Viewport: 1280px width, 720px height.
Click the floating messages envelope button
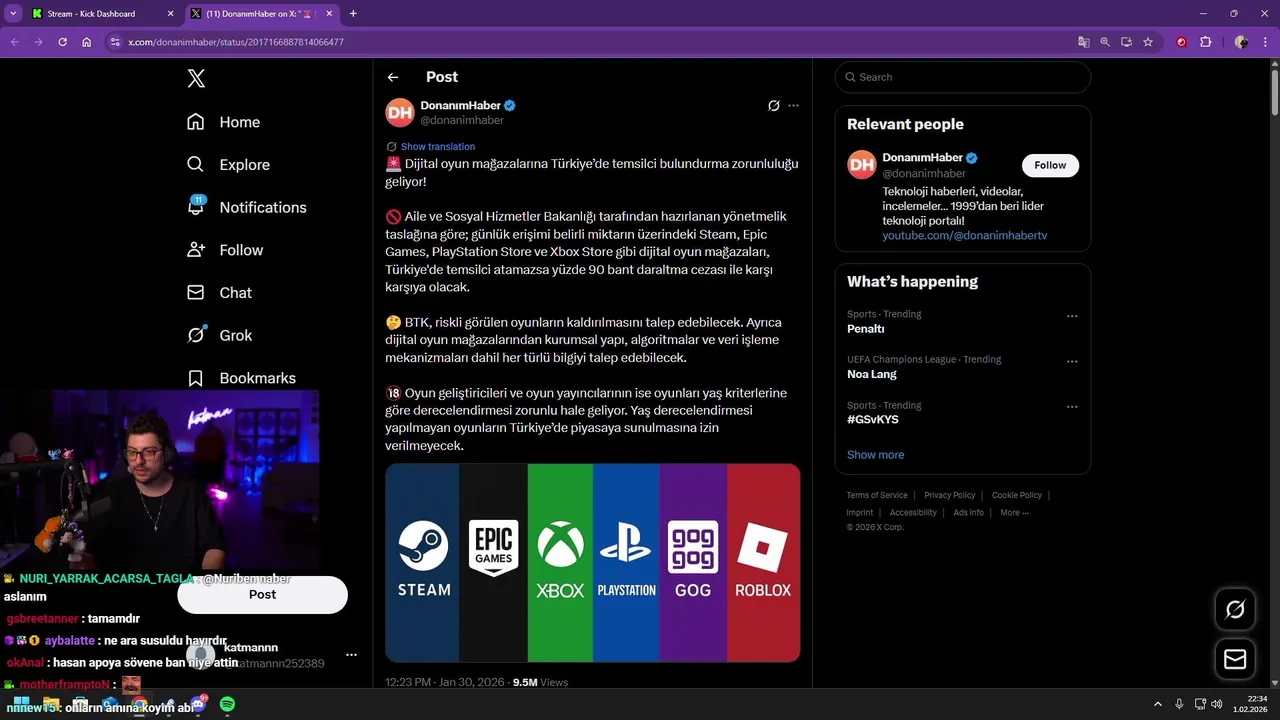click(x=1235, y=659)
